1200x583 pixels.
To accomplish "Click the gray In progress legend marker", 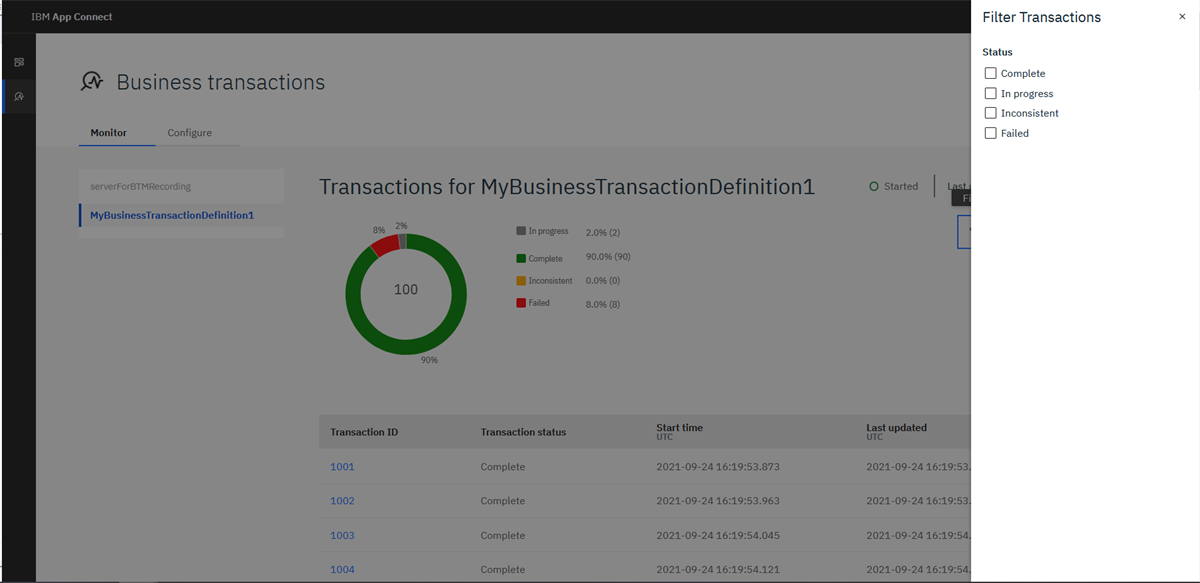I will click(x=520, y=231).
